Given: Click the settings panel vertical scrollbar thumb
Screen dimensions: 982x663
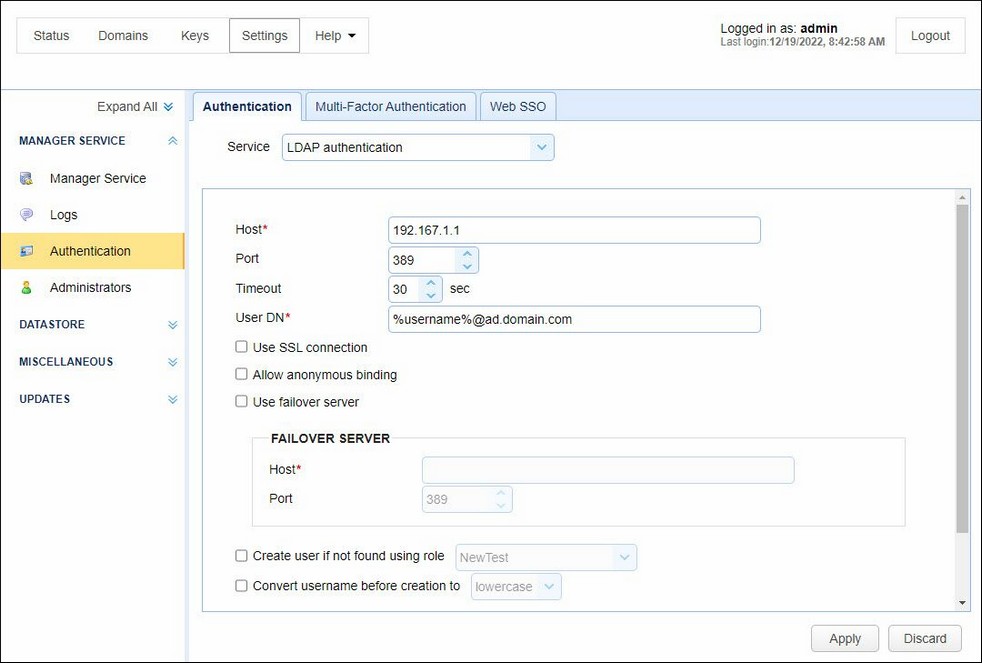Looking at the screenshot, I should 962,369.
